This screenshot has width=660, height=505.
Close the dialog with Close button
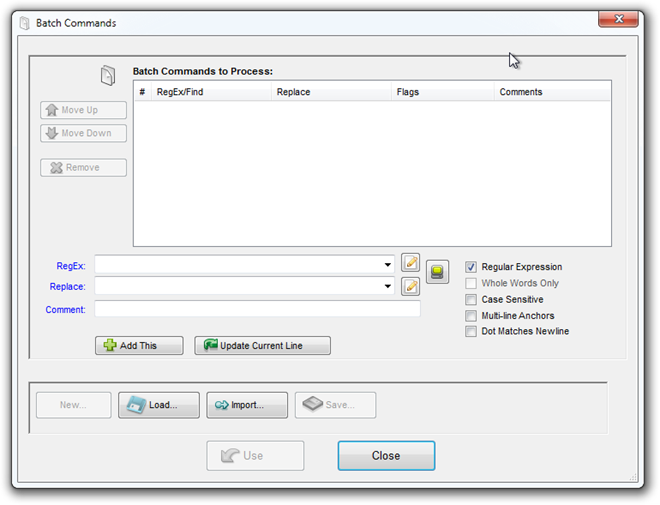click(x=386, y=456)
